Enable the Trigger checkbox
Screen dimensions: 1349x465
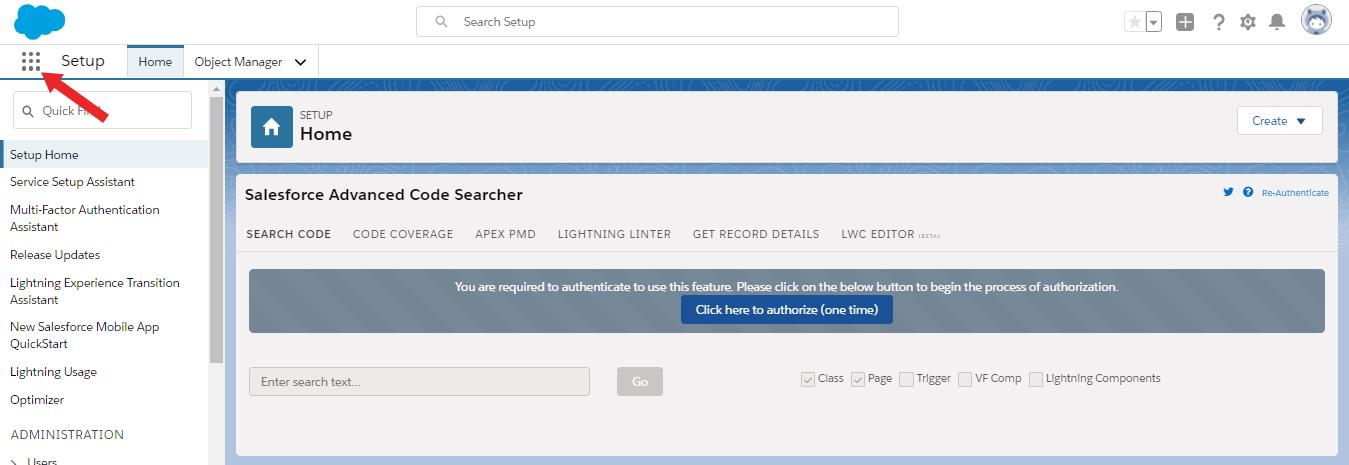[x=906, y=379]
